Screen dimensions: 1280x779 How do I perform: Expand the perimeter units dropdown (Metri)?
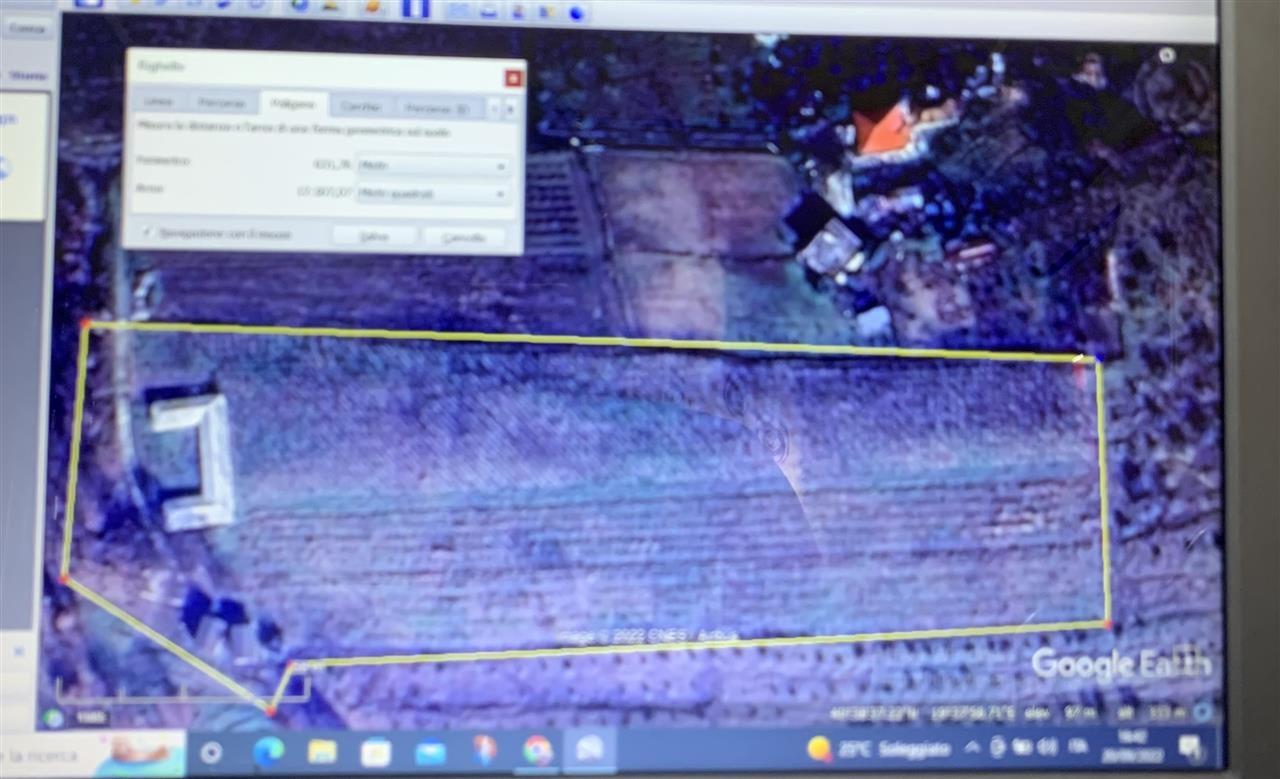tap(433, 165)
